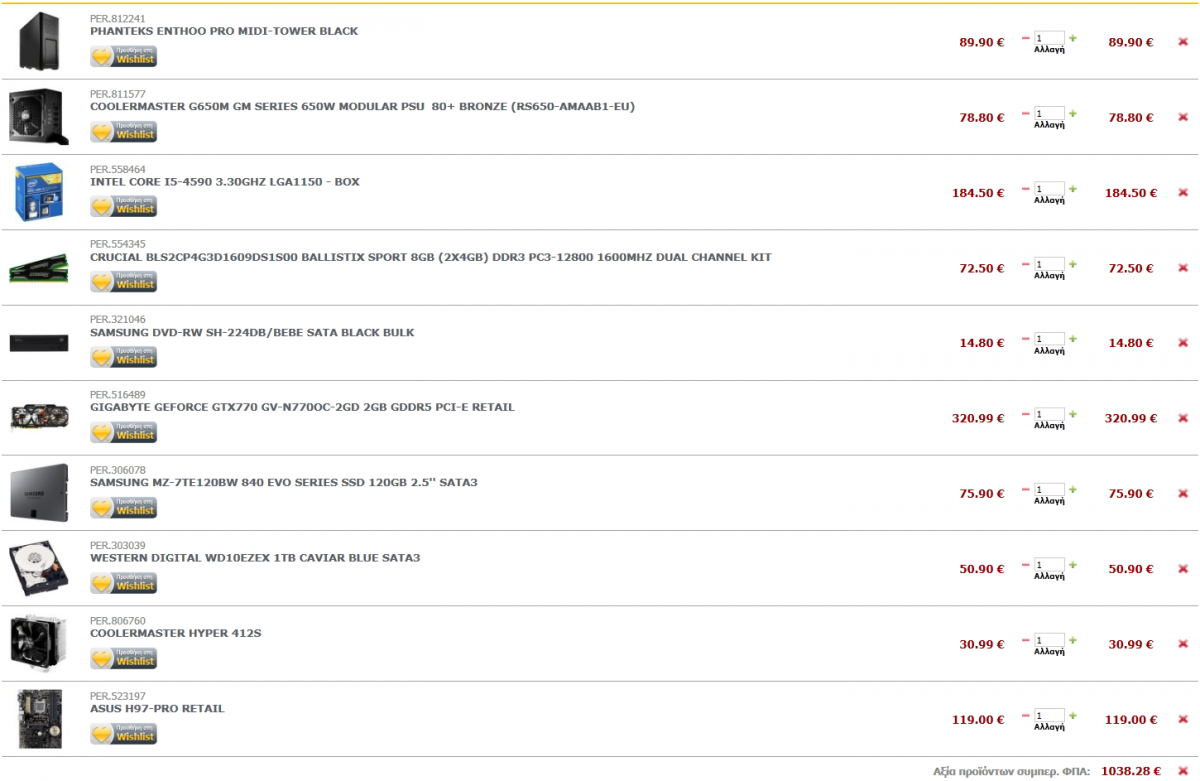Remove Samsung DVD-RW drive from cart
1200x781 pixels.
pyautogui.click(x=1183, y=343)
